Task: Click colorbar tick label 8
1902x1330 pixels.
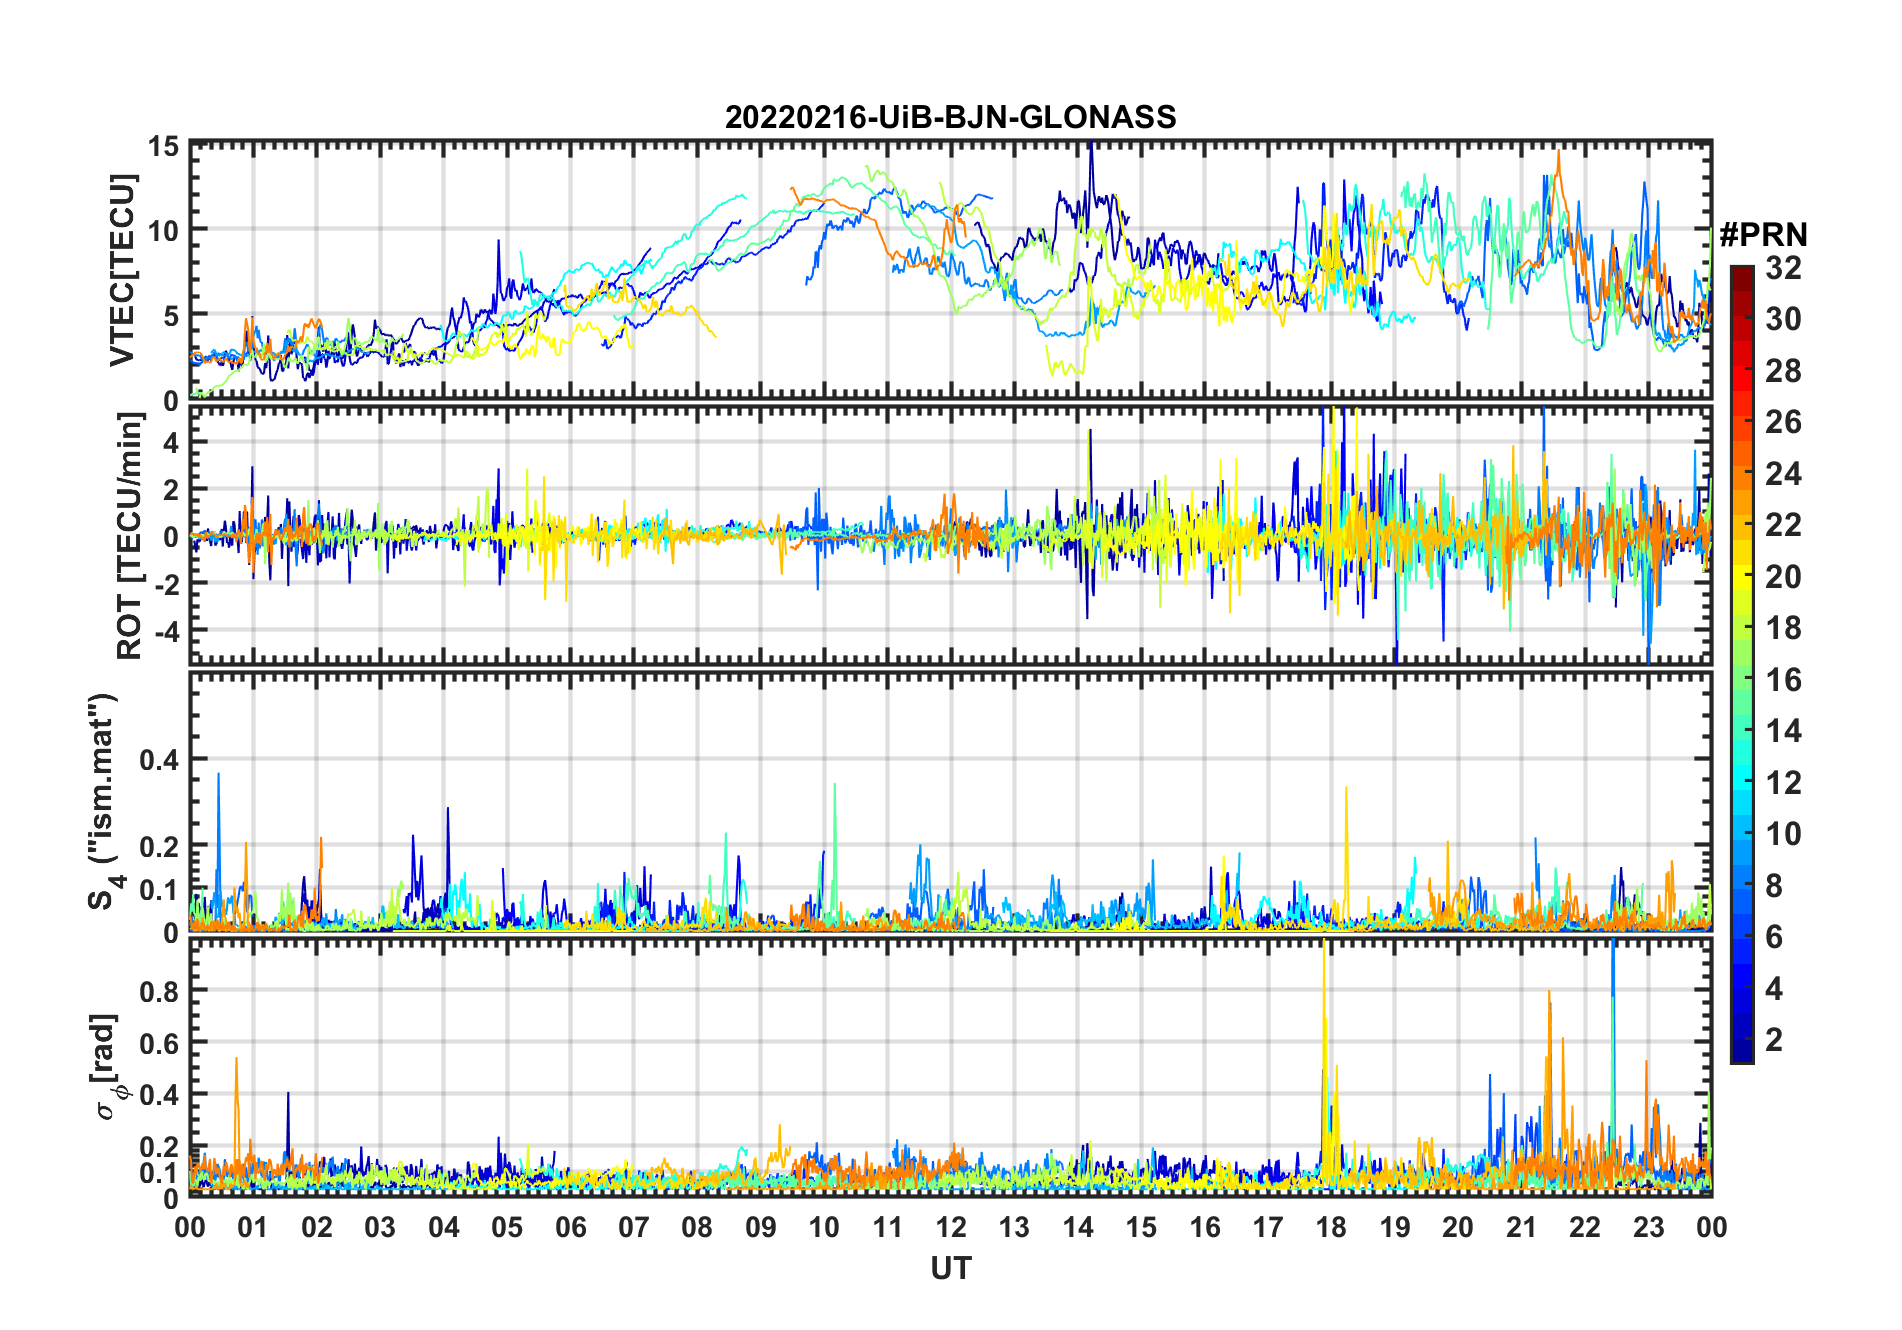Action: coord(1774,885)
